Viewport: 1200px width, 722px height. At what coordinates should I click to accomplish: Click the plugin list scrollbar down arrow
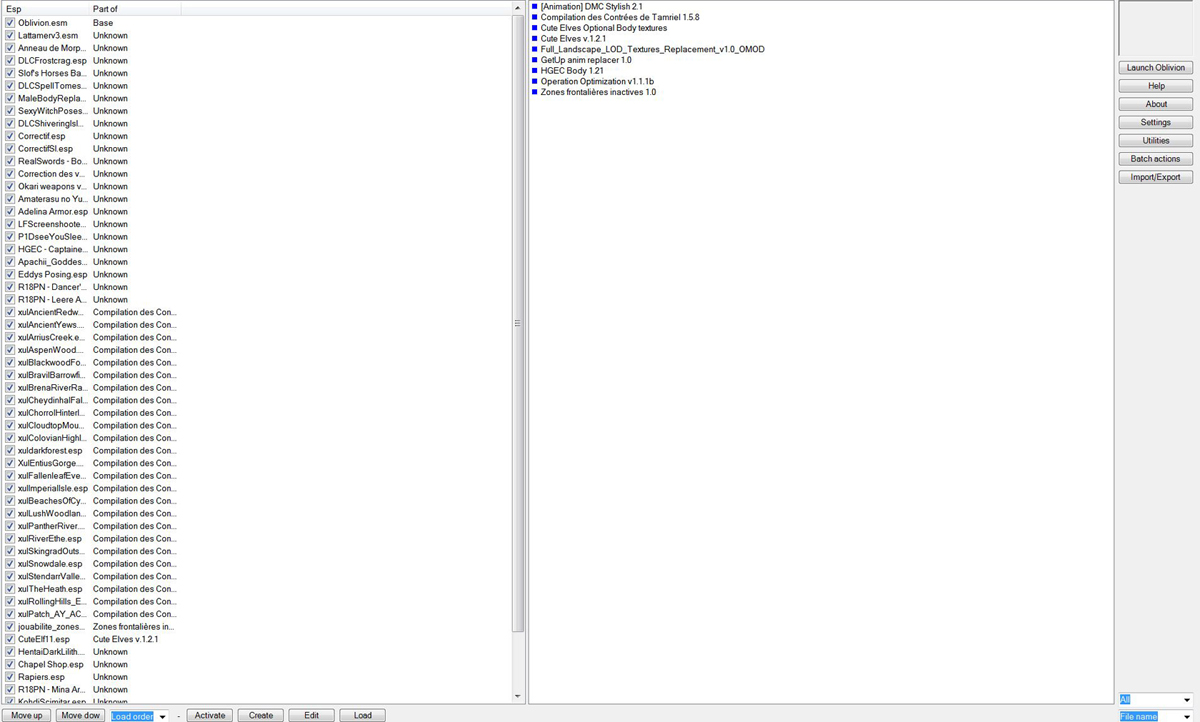[x=517, y=696]
